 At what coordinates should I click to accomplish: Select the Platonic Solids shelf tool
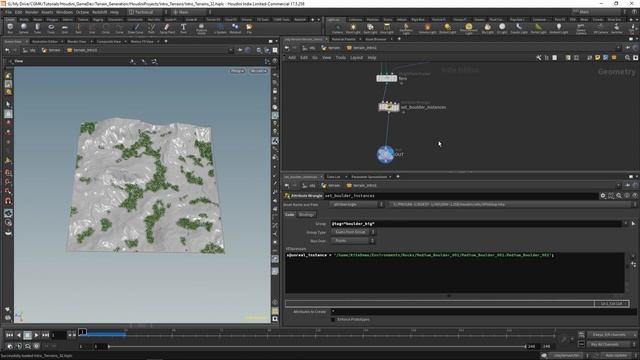pyautogui.click(x=201, y=28)
